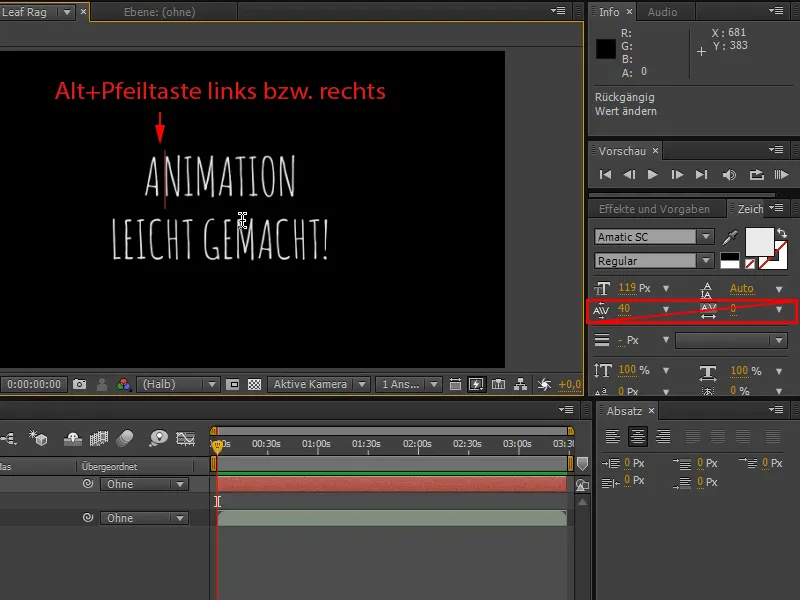Toggle frame blending filmstrip icon in timeline

[x=98, y=438]
